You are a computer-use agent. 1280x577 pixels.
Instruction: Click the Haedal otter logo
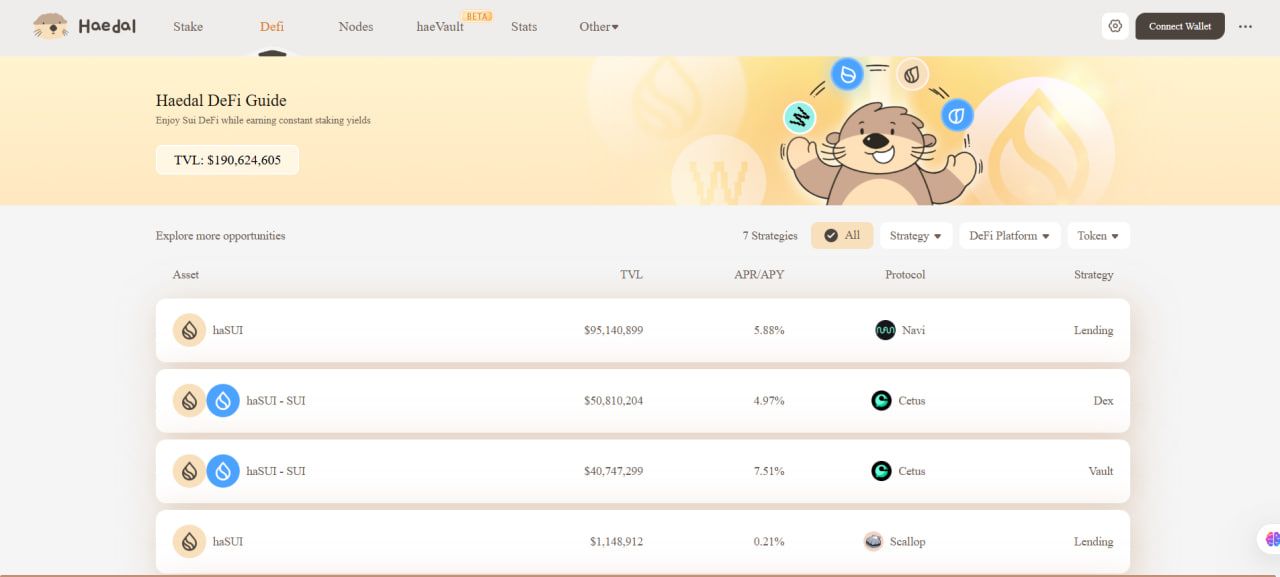50,26
